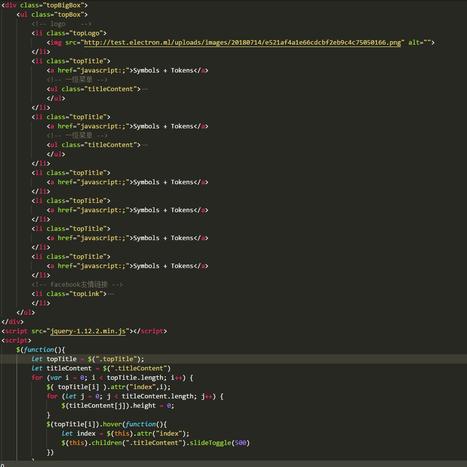Click the $( topTitle[i] ).attr("index",i) line
Viewport: 467px width, 467px height.
[109, 387]
